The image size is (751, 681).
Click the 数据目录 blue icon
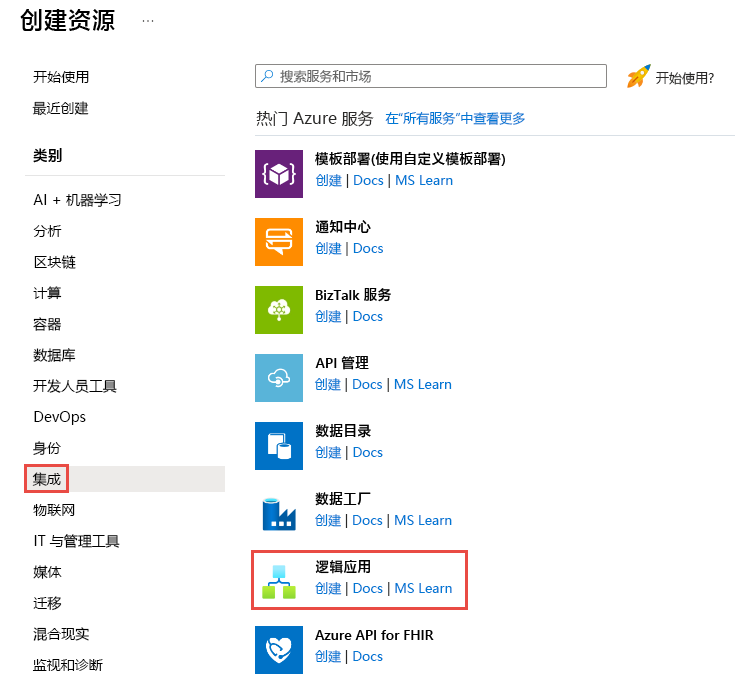click(279, 446)
